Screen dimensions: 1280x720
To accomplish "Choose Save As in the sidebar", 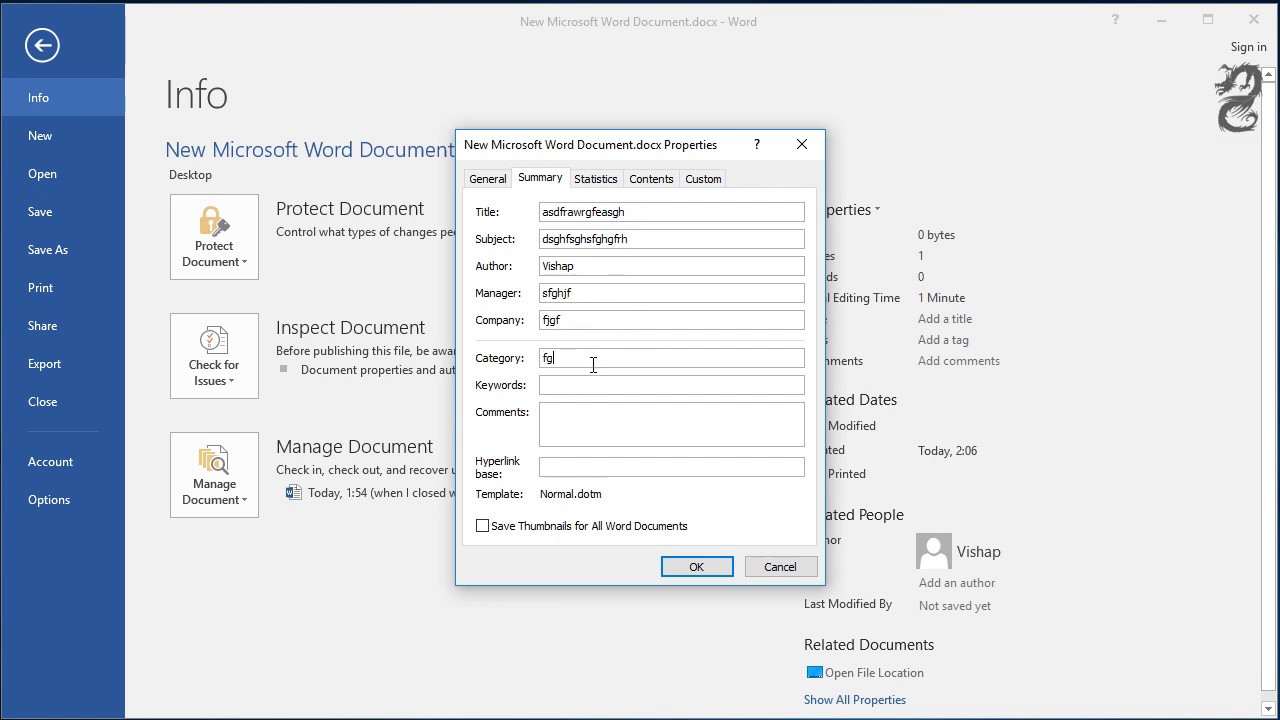I will pos(63,250).
